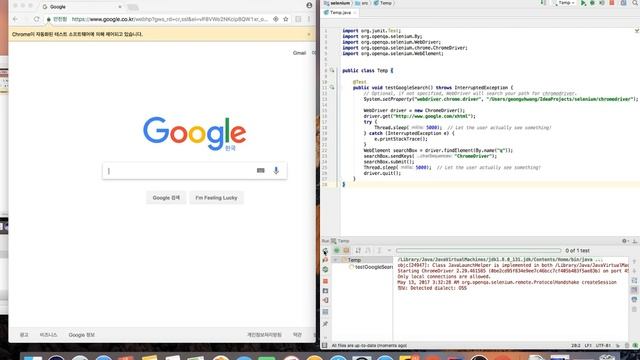Select the src breadcrumb in IntelliJ

pyautogui.click(x=362, y=3)
